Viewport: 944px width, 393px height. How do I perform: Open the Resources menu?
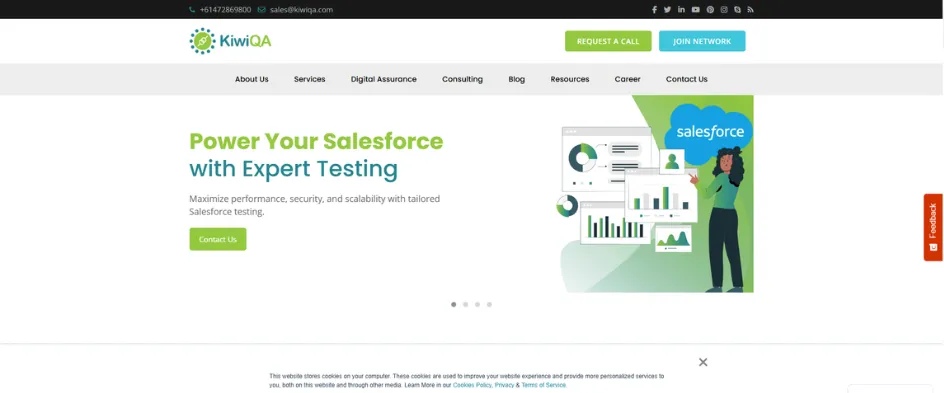pos(570,79)
